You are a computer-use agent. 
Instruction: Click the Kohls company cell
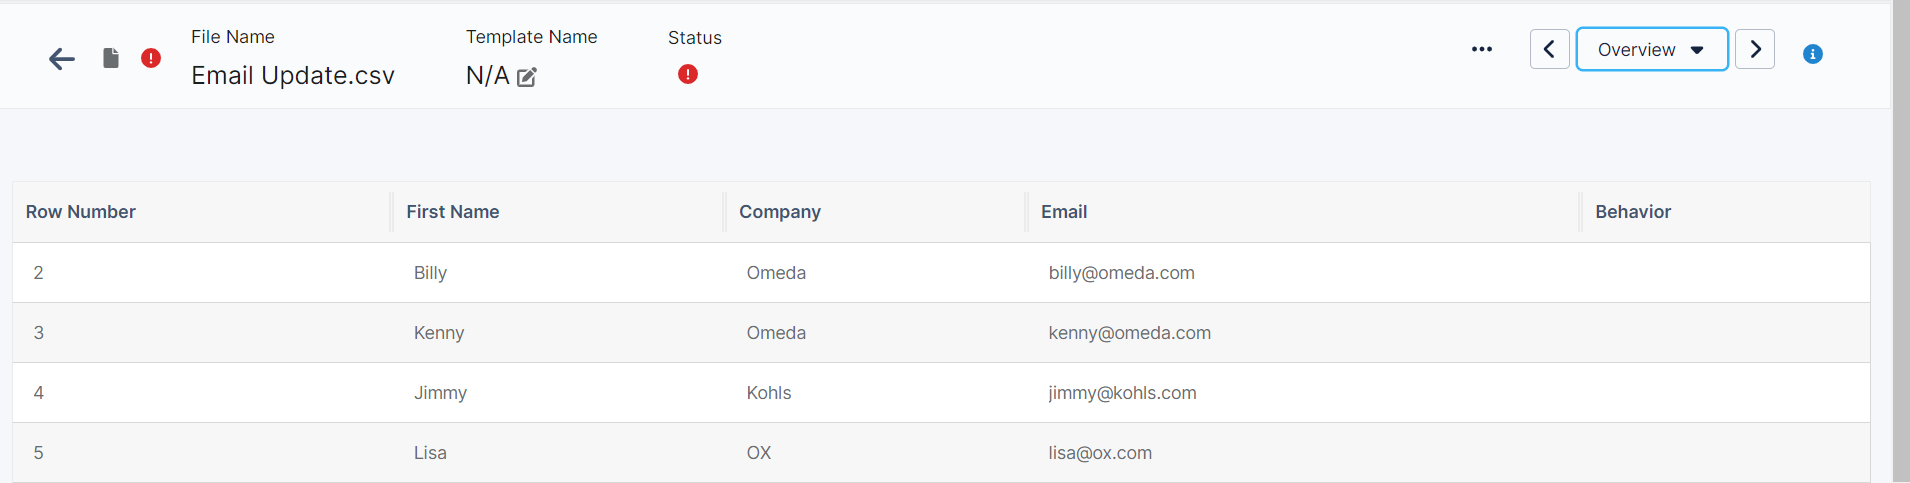[769, 393]
